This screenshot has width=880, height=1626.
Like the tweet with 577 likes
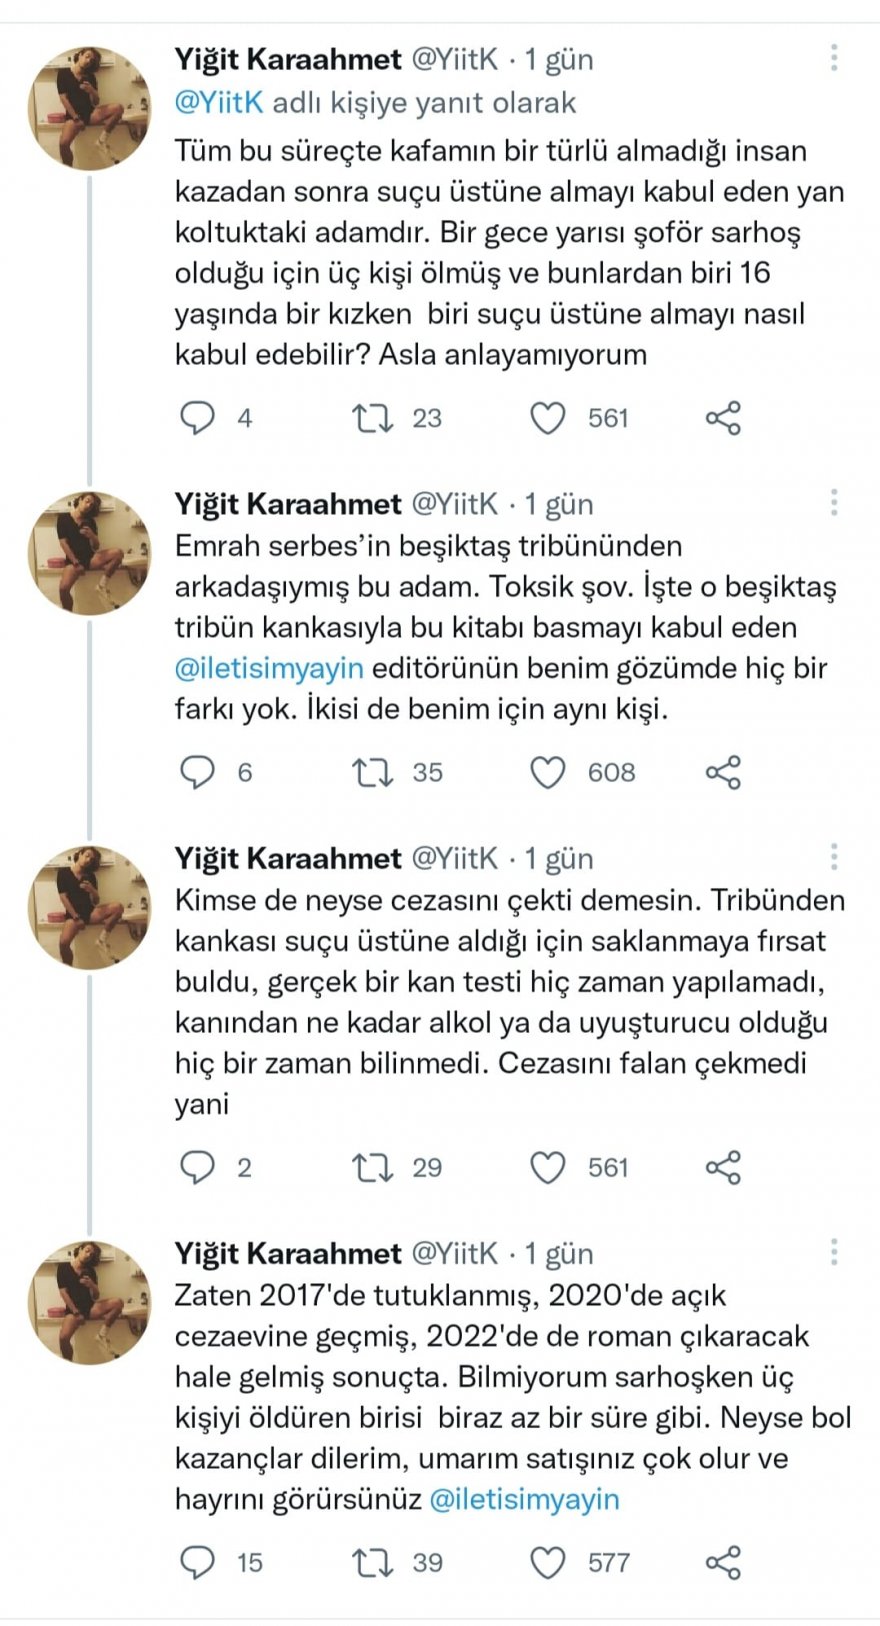(547, 1562)
